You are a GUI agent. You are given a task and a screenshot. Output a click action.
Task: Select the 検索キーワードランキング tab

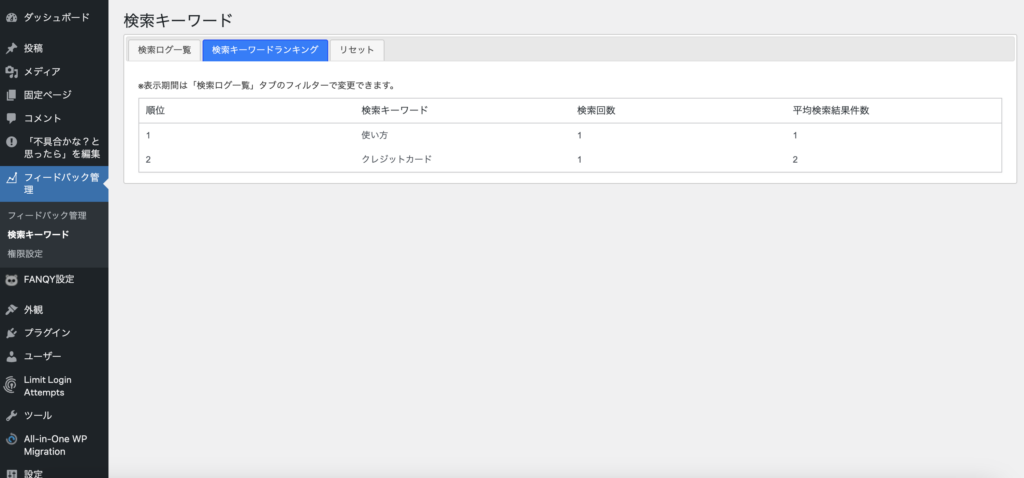265,50
